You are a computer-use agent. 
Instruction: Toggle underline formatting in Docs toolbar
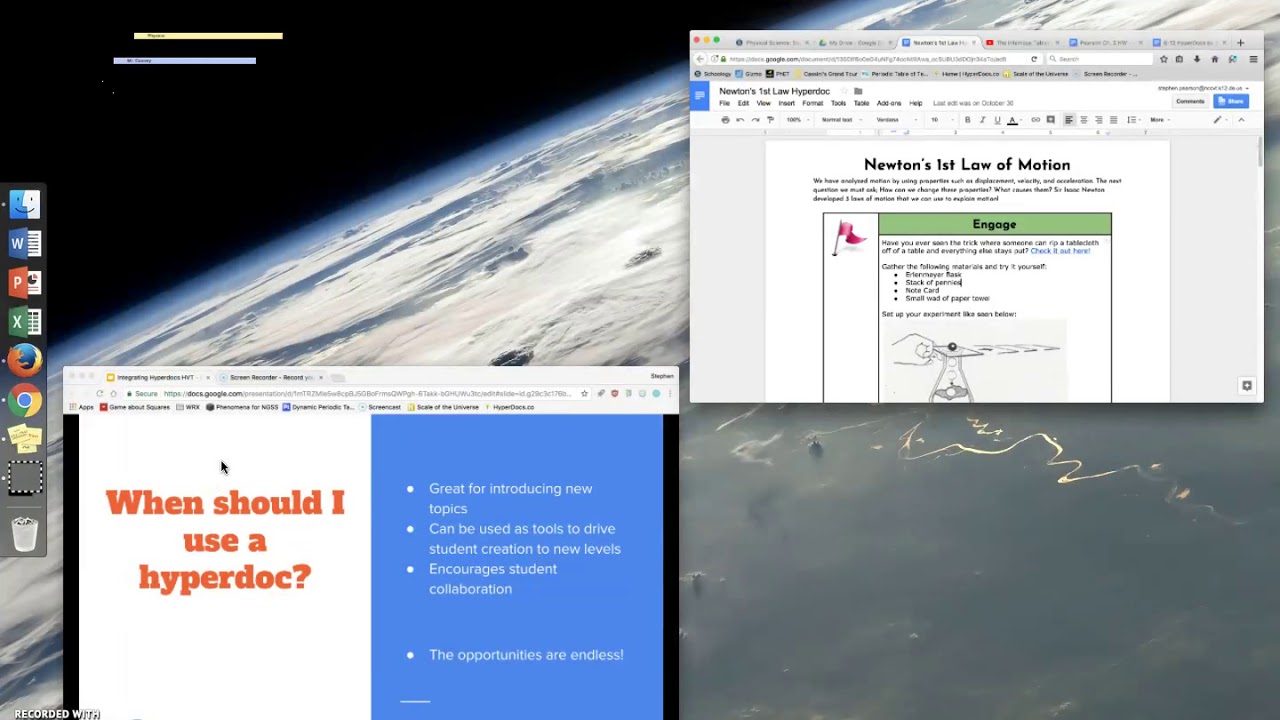pos(997,120)
